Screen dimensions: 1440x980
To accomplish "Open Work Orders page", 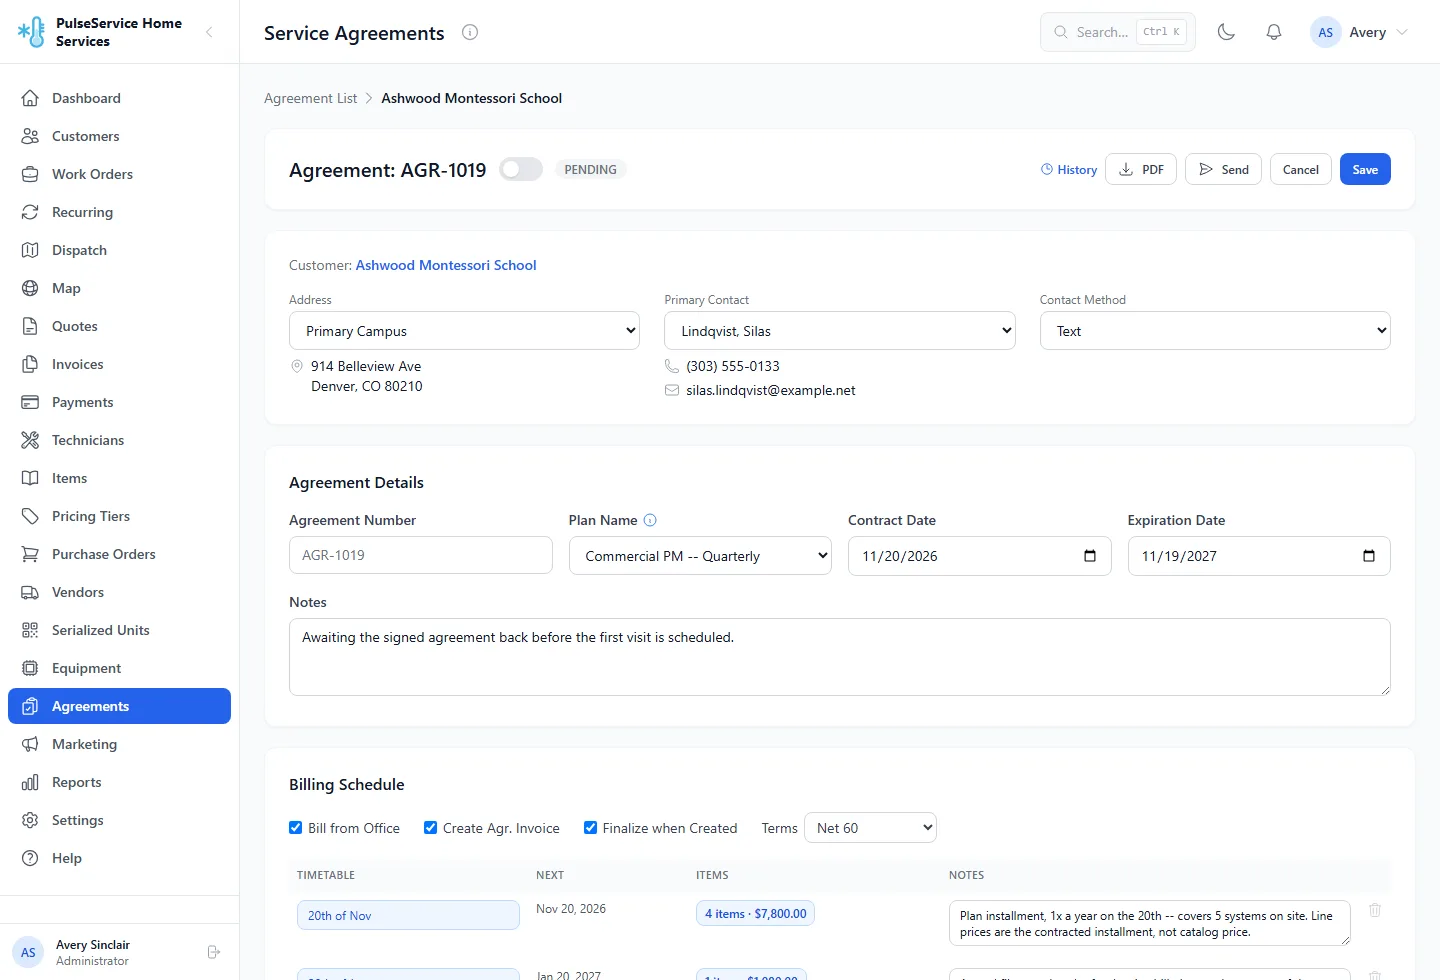I will click(x=119, y=174).
